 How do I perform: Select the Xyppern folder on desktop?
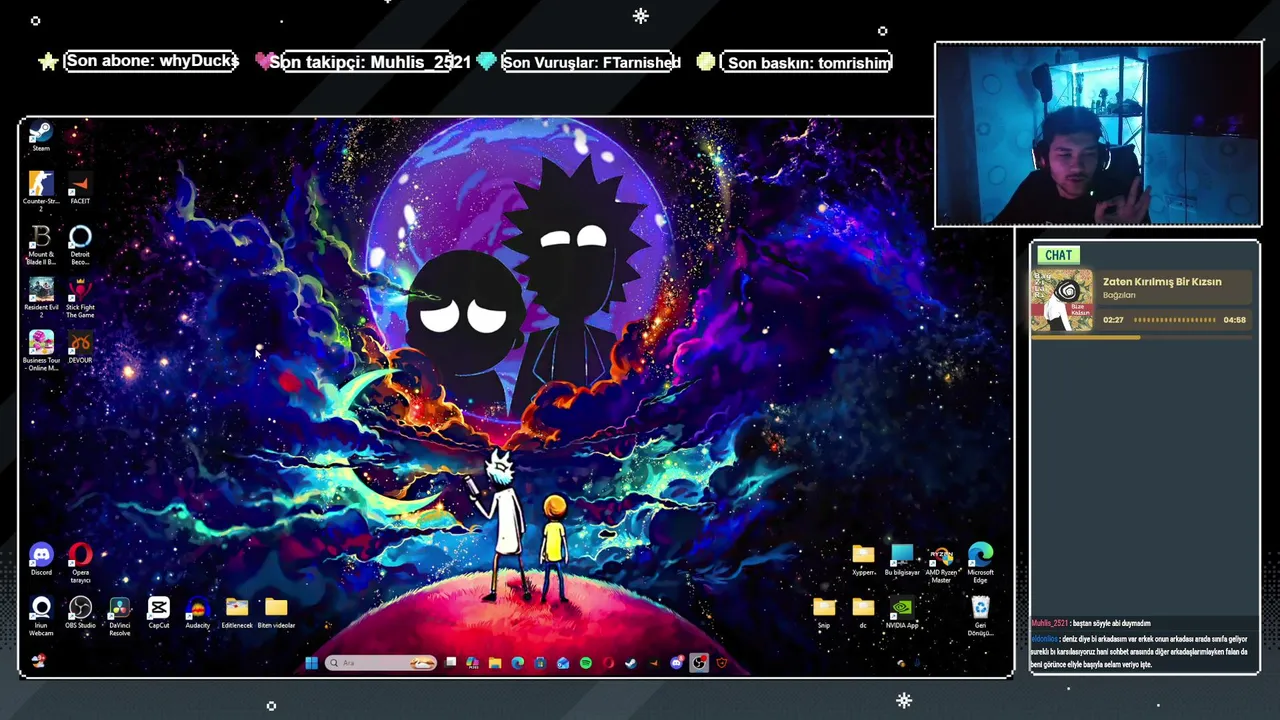[x=863, y=559]
